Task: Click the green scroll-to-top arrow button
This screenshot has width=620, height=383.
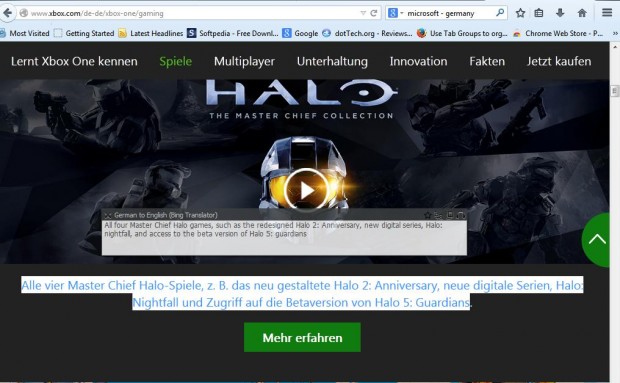Action: click(596, 240)
